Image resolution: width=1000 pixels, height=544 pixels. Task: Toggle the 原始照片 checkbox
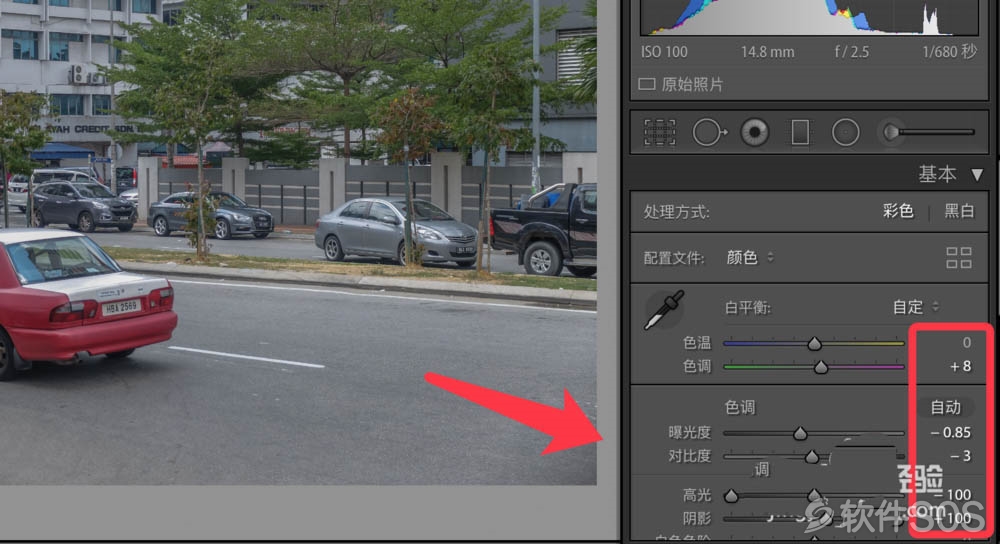point(647,84)
